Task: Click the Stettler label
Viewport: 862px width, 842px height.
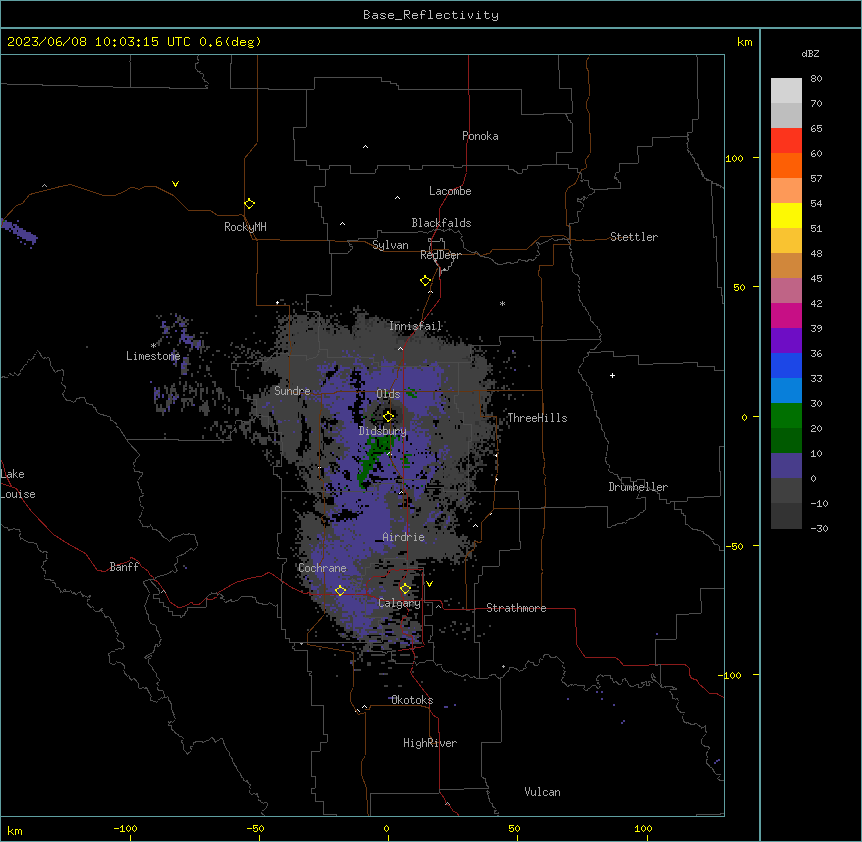Action: coord(634,237)
